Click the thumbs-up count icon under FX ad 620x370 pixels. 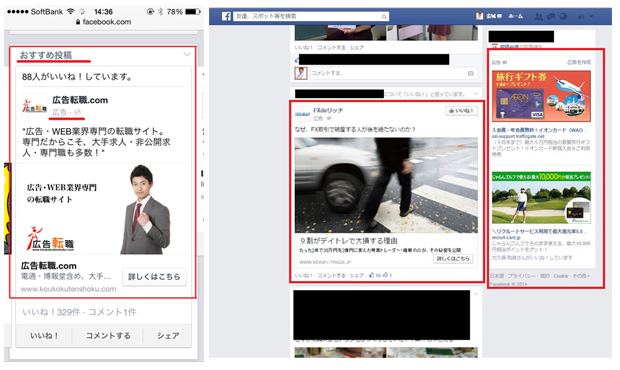click(371, 275)
